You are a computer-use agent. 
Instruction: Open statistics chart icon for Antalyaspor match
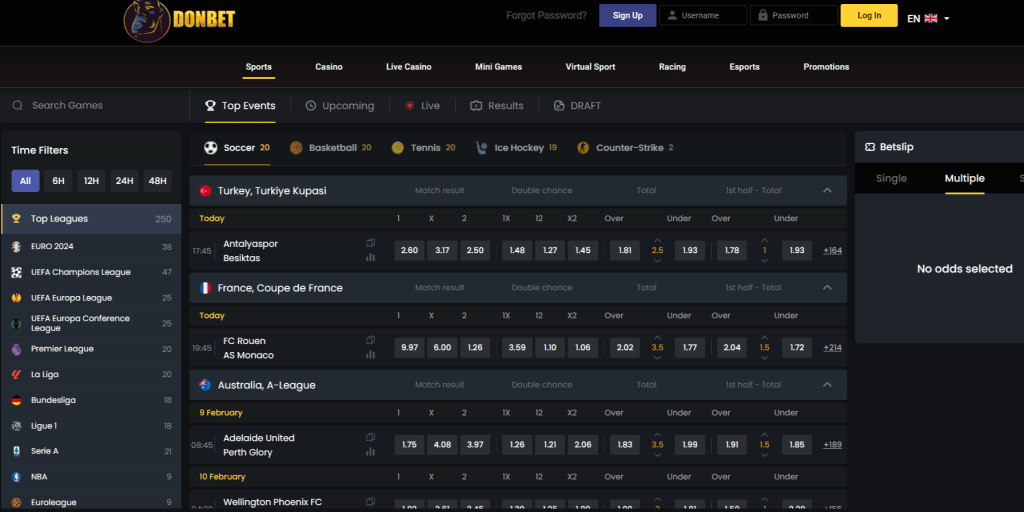tap(370, 257)
